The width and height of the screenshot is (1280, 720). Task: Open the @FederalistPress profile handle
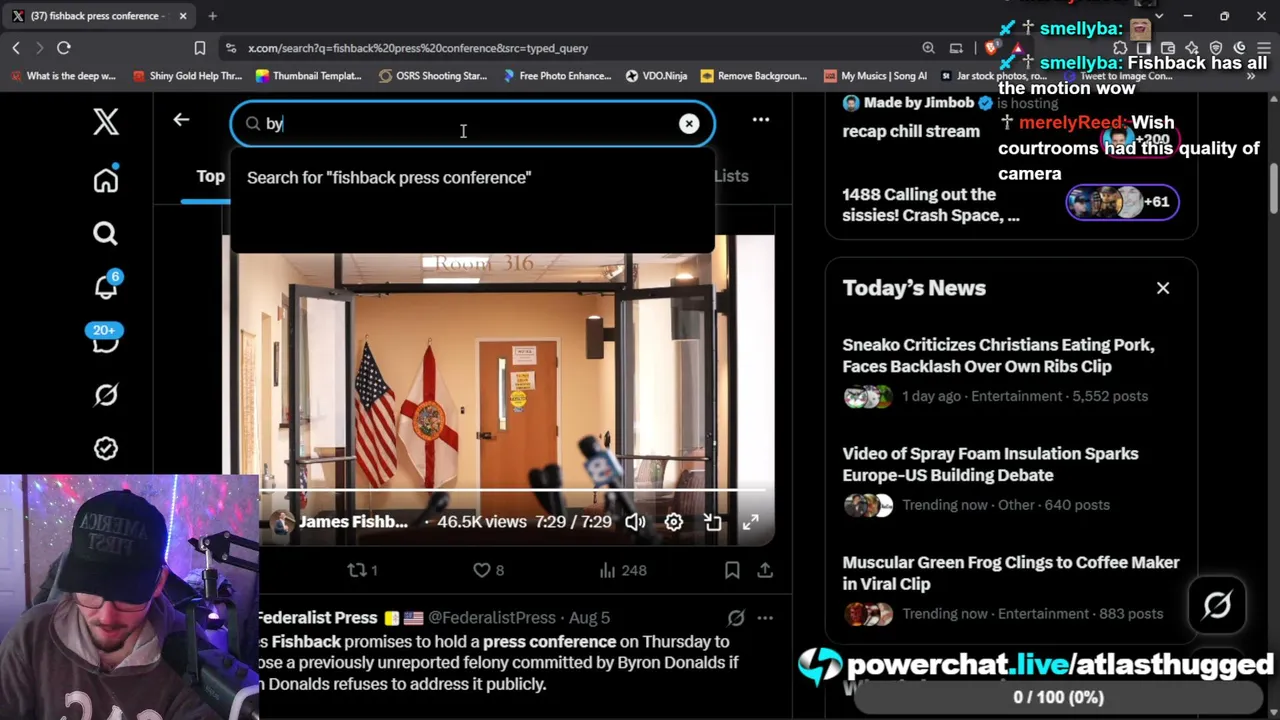492,618
